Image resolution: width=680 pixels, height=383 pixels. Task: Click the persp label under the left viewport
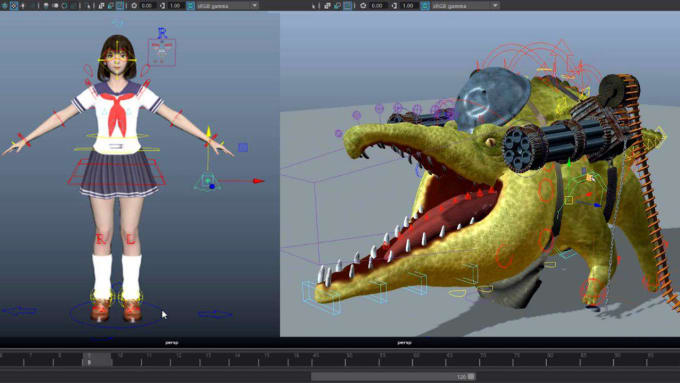click(172, 342)
